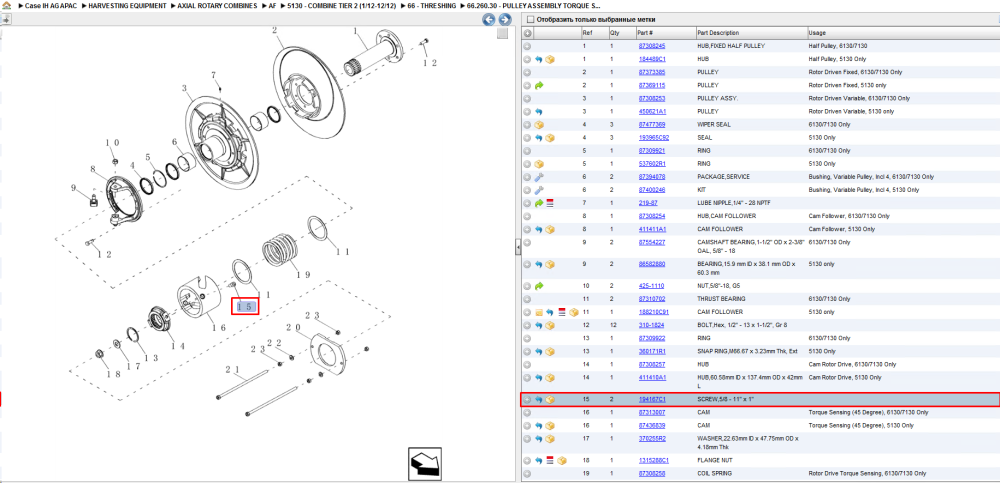The height and width of the screenshot is (483, 1000).
Task: Click the Qty column header
Action: click(x=621, y=33)
